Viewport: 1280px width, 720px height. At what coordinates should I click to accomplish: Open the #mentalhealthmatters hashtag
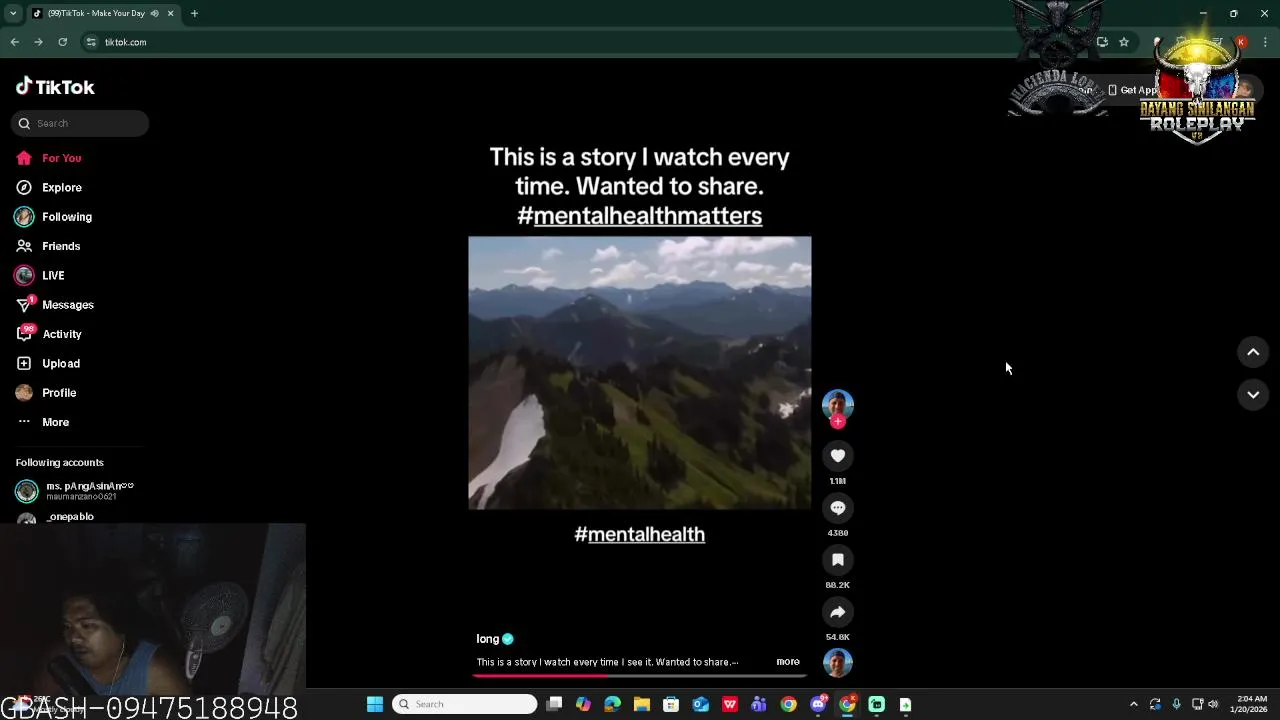pyautogui.click(x=640, y=215)
